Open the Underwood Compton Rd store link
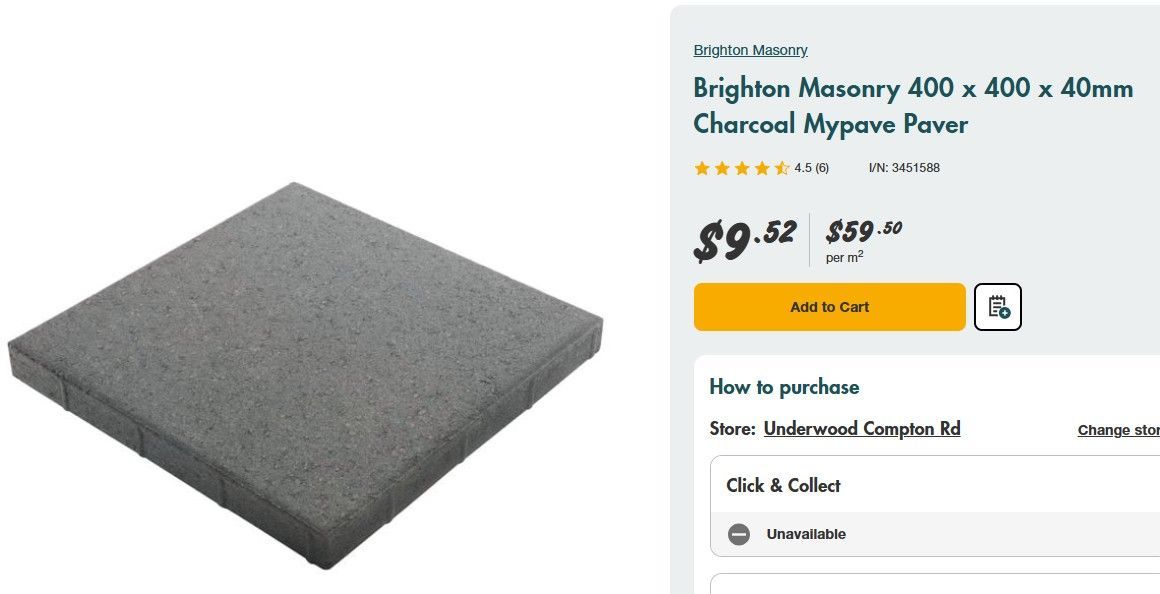This screenshot has height=594, width=1160. pyautogui.click(x=861, y=429)
